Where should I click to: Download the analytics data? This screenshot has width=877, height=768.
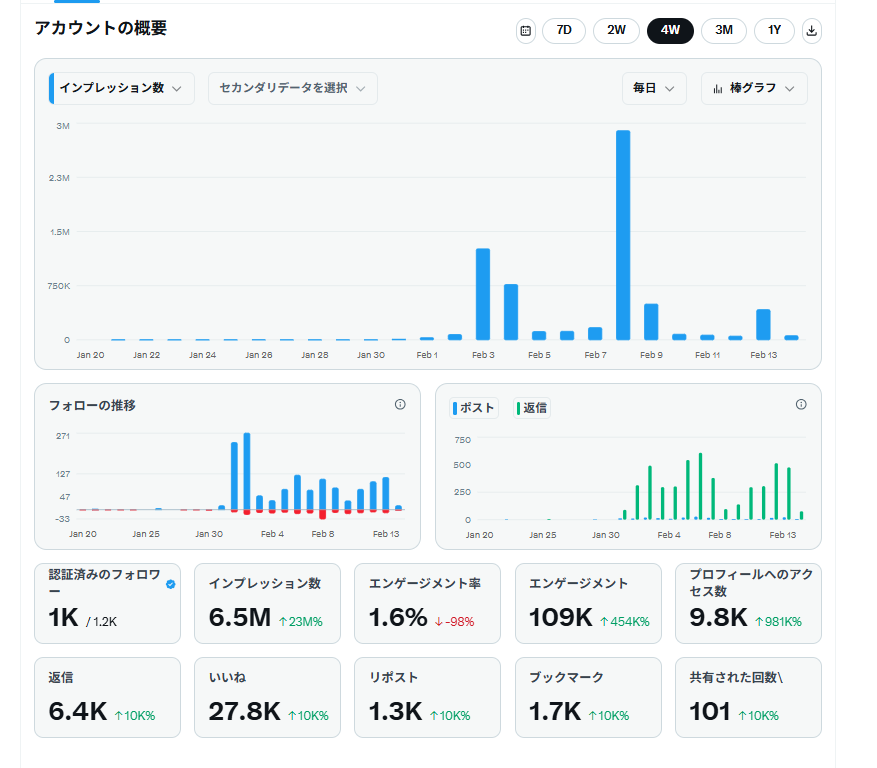pos(812,31)
